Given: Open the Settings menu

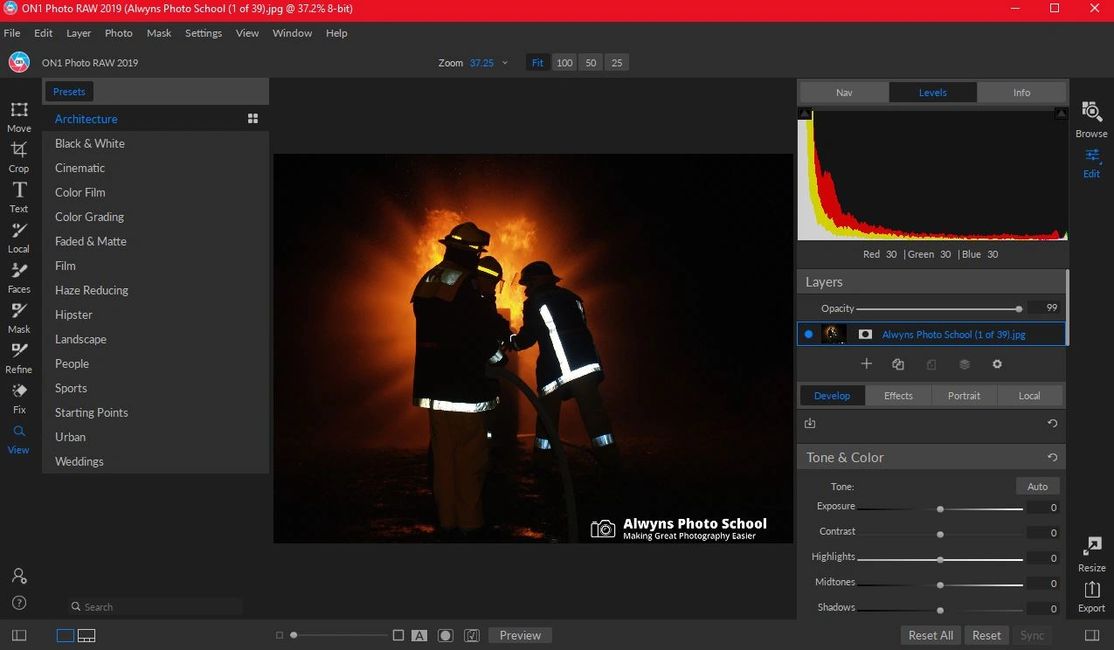Looking at the screenshot, I should (203, 33).
